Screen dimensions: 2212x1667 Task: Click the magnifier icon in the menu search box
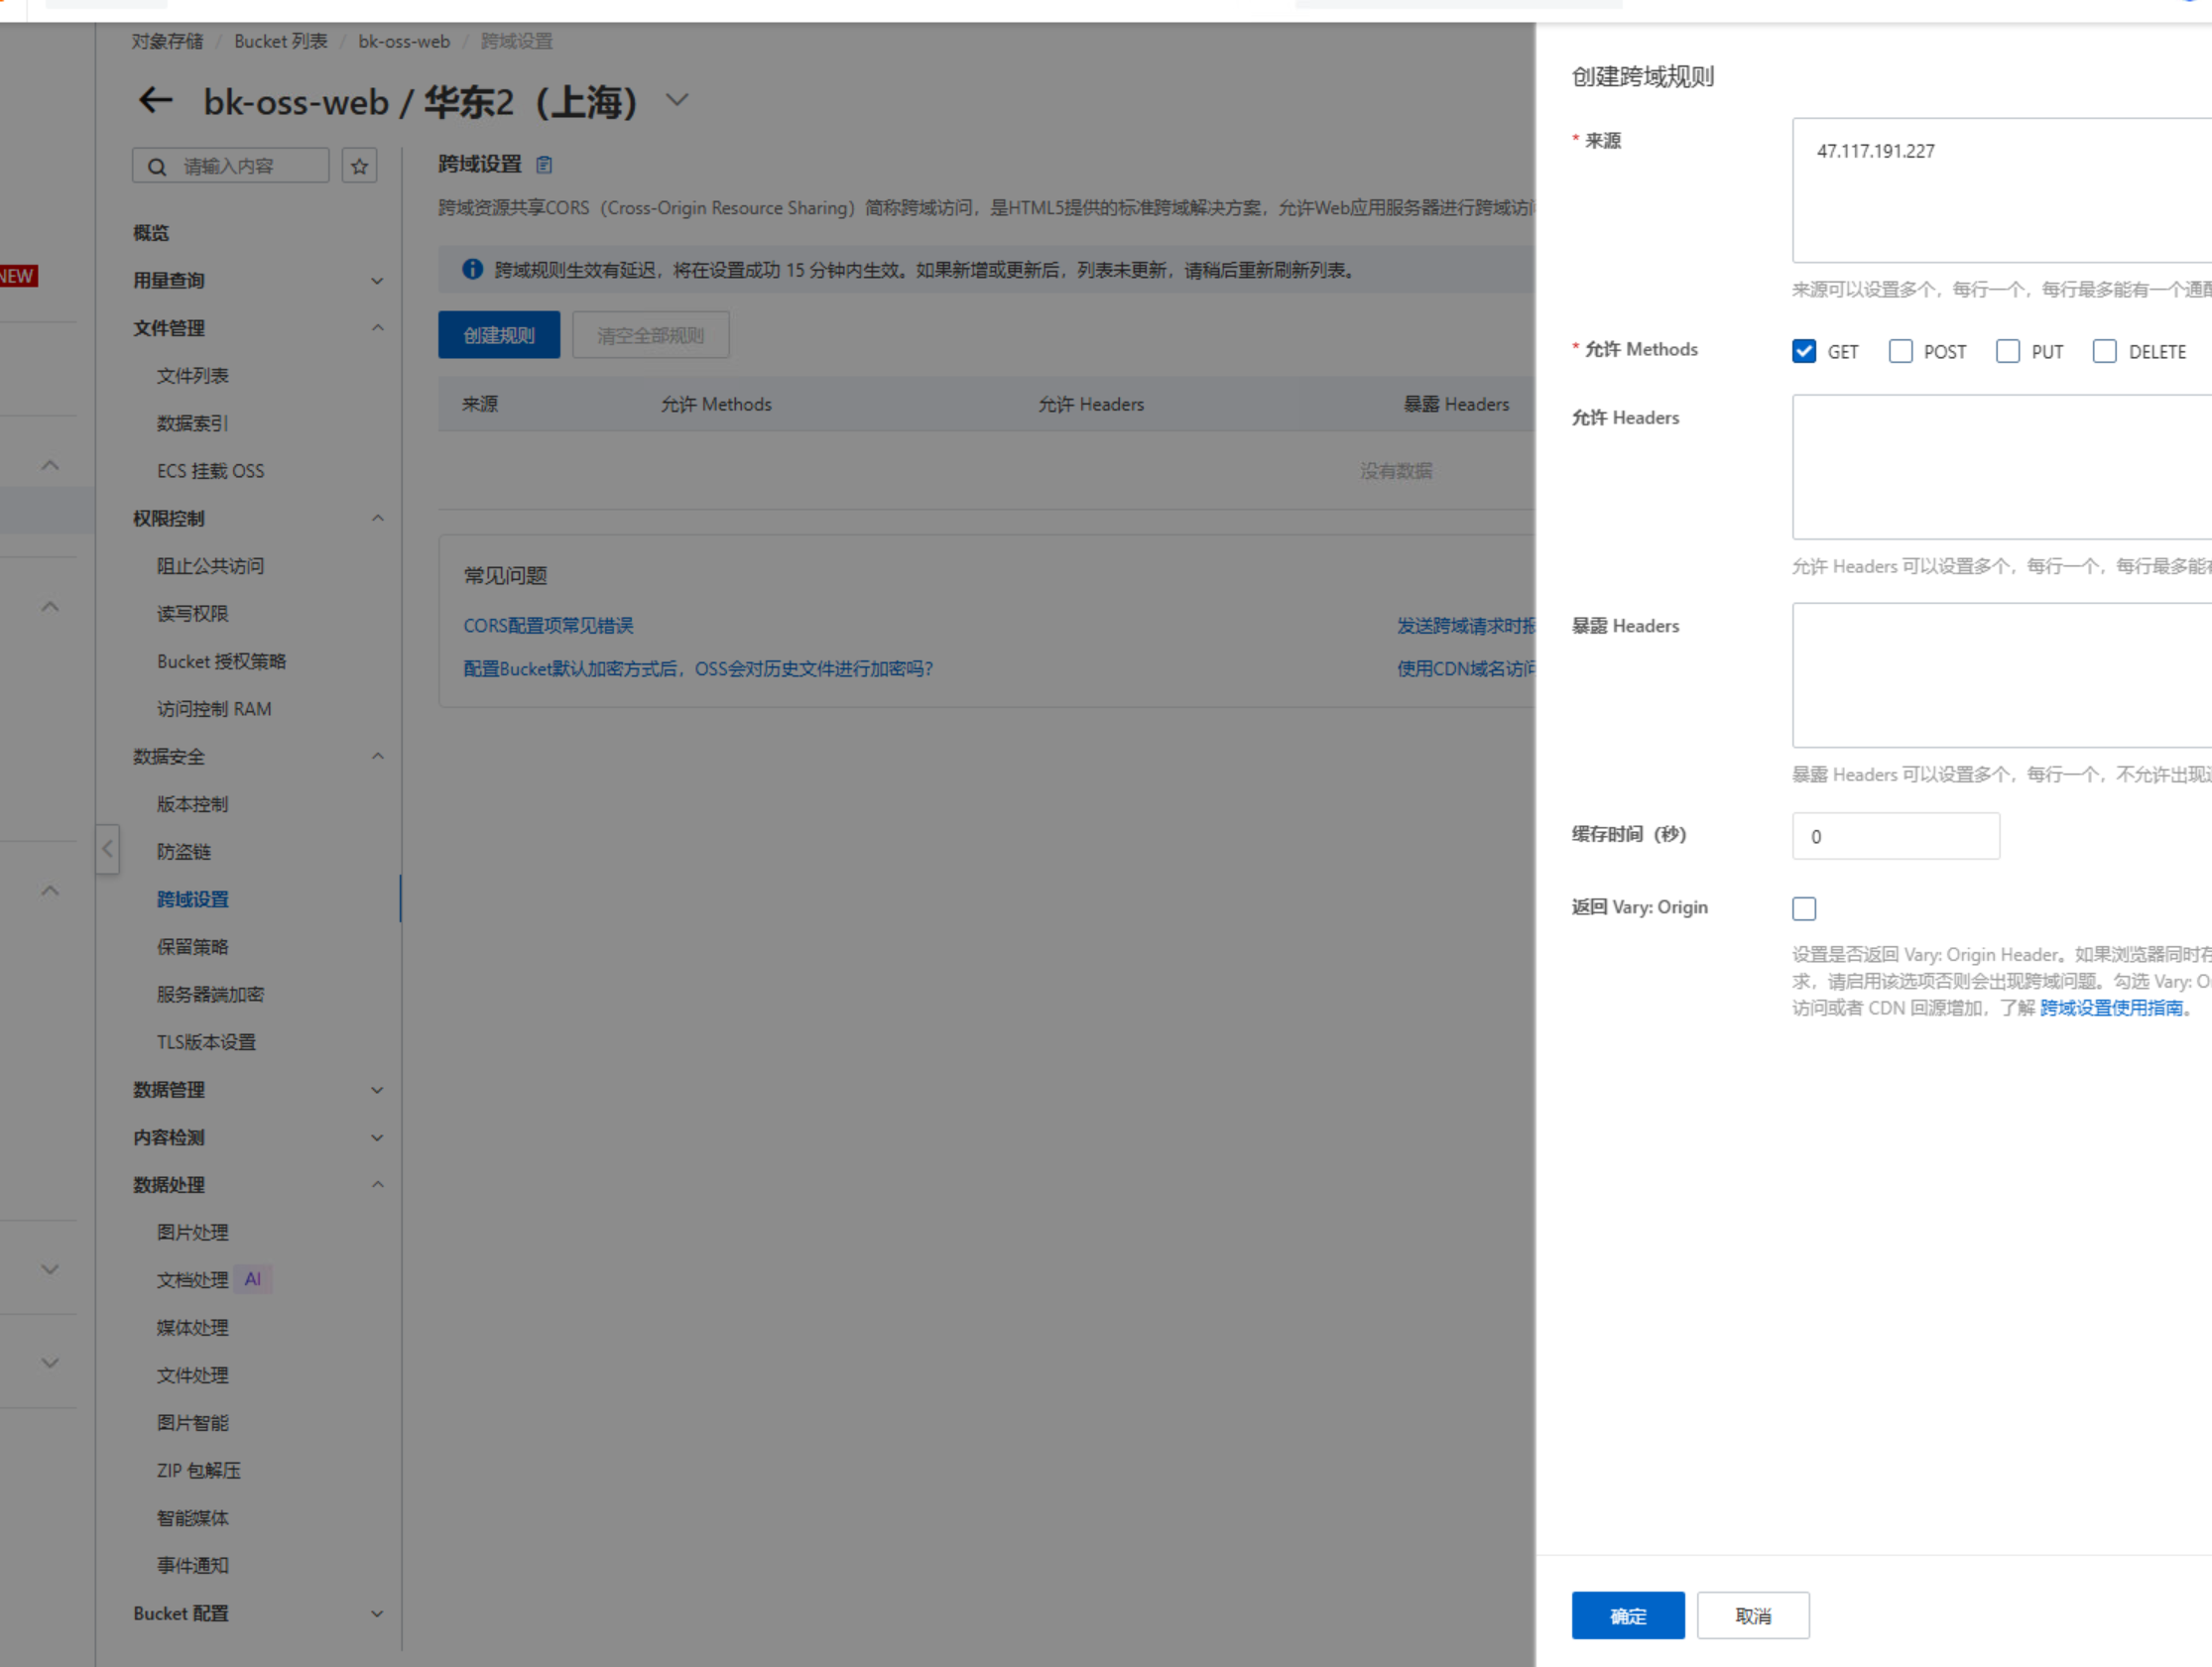coord(157,167)
